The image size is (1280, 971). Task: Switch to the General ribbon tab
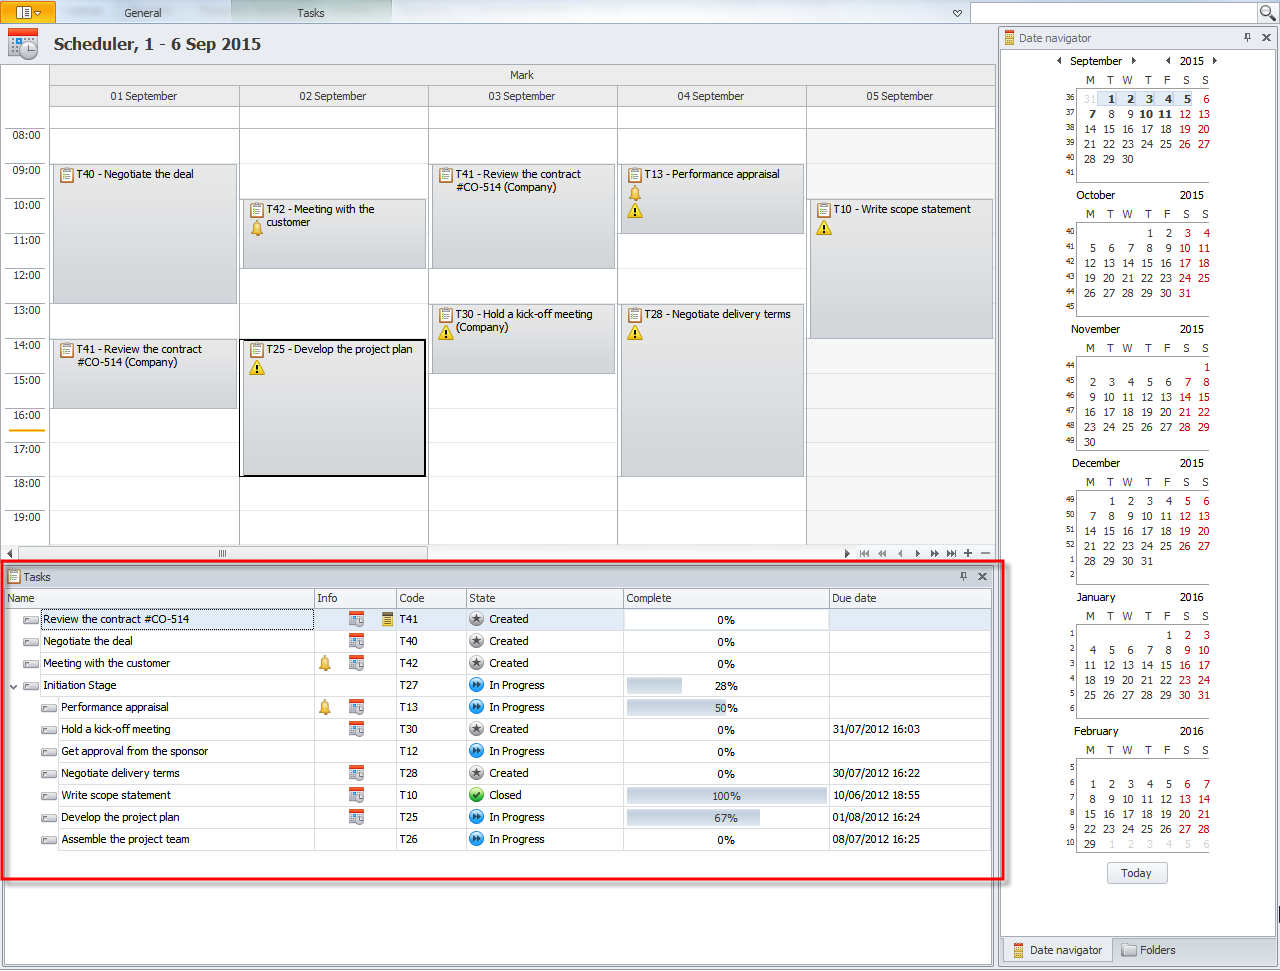tap(143, 13)
